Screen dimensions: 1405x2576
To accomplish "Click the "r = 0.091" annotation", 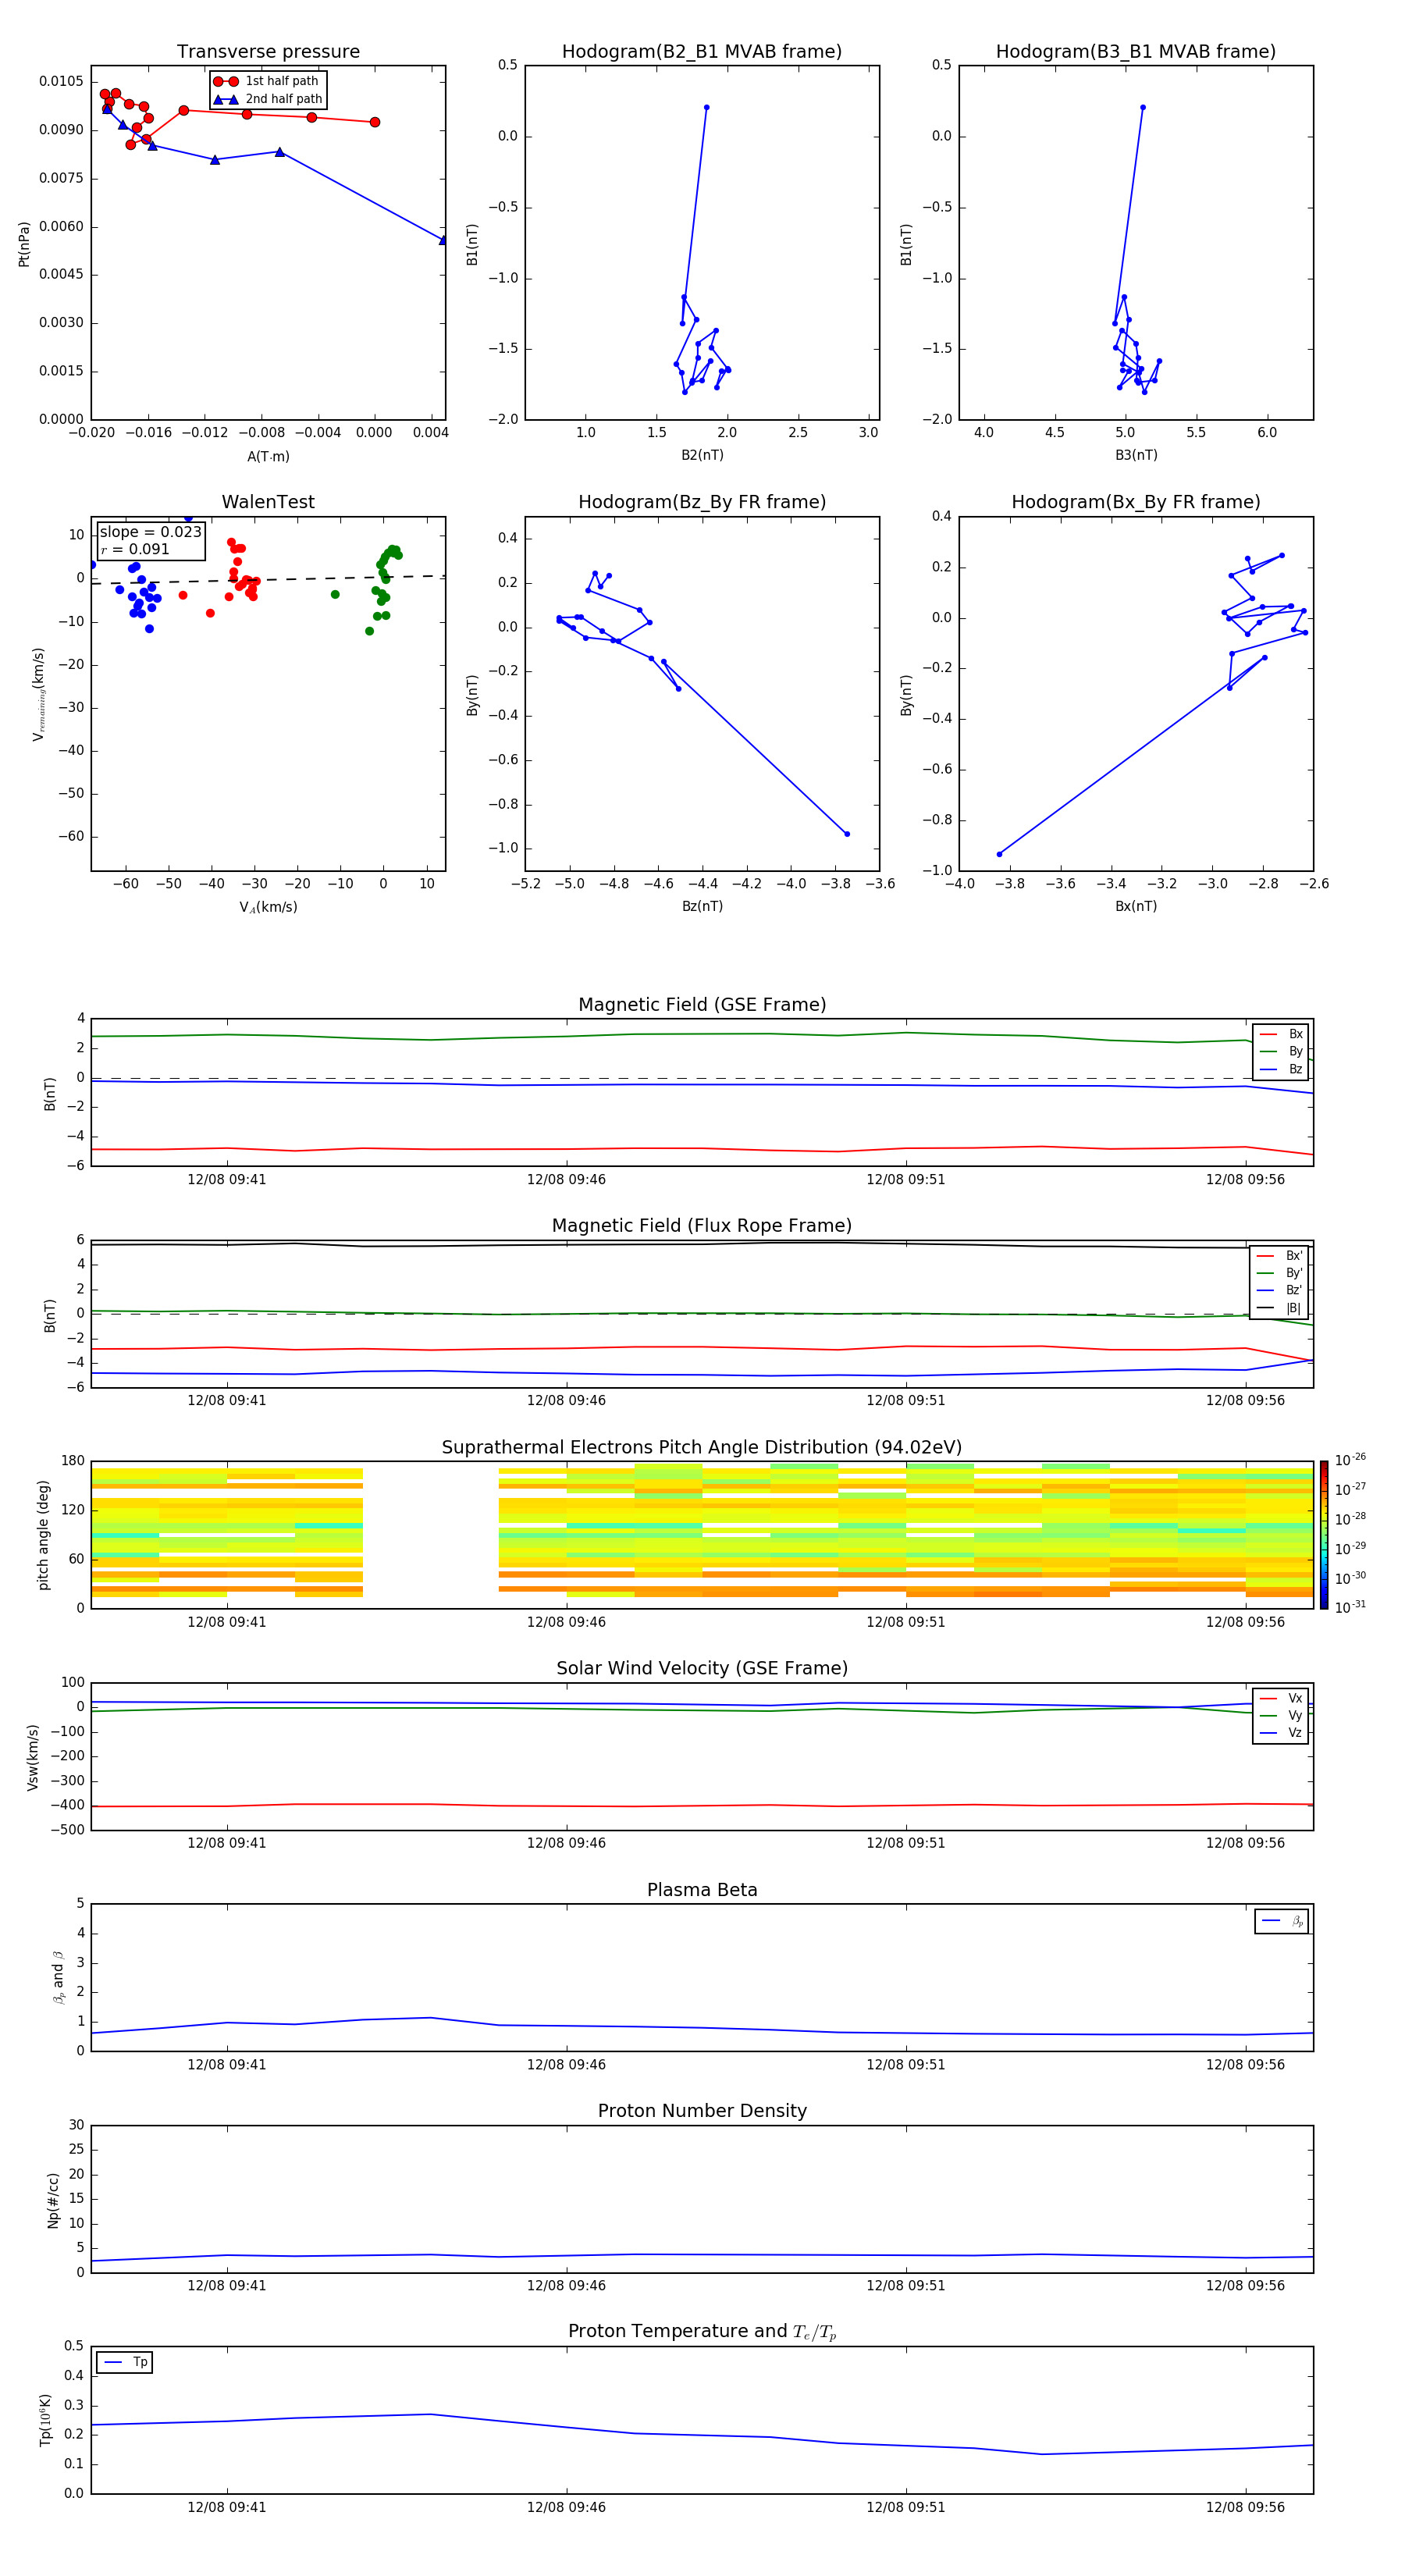I will pos(135,549).
